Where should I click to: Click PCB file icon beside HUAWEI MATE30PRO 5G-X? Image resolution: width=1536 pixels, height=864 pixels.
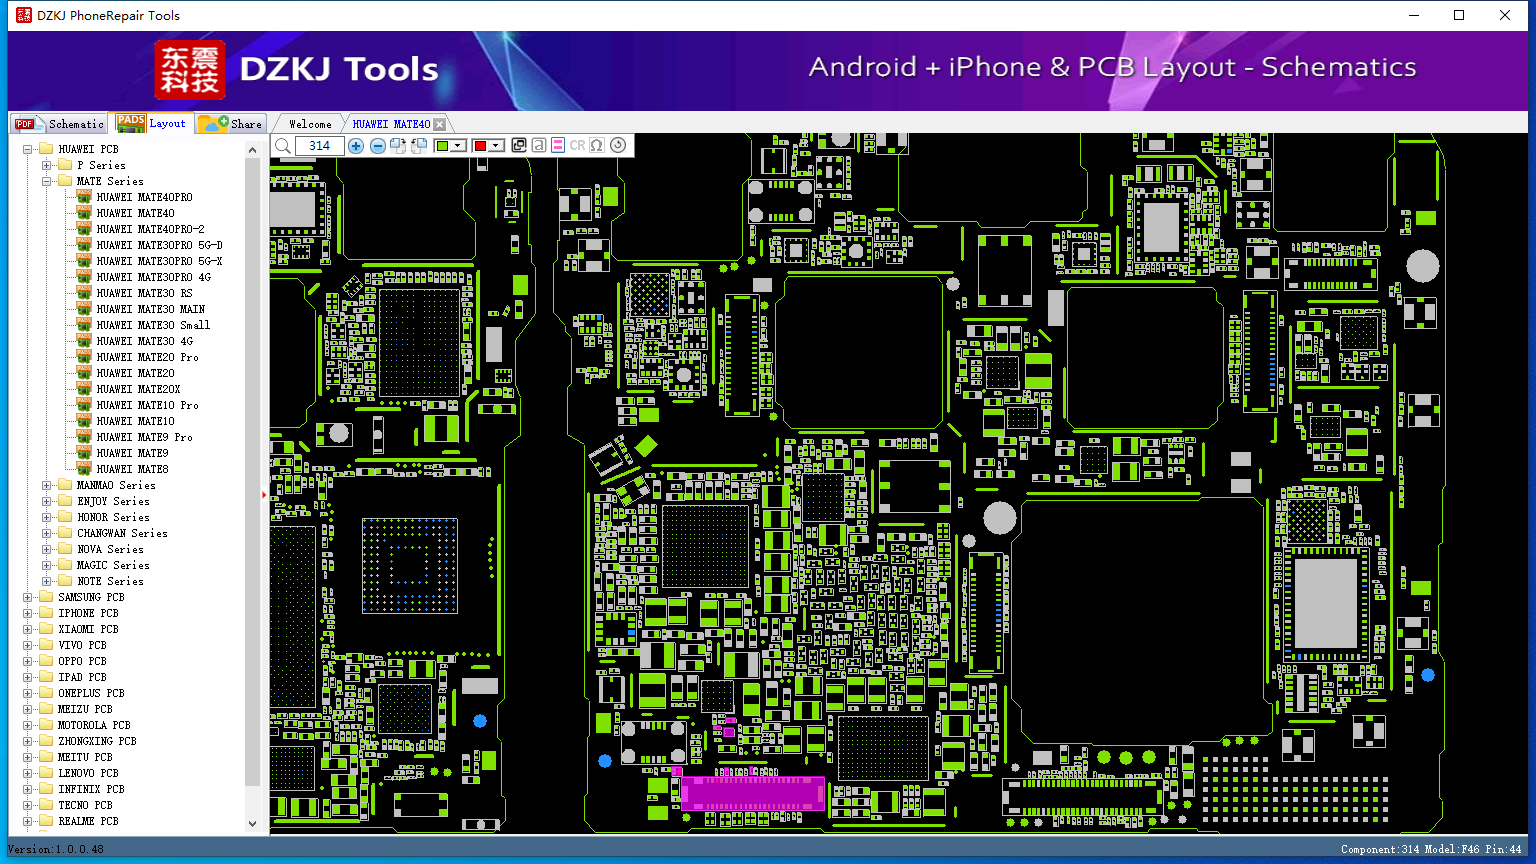pyautogui.click(x=84, y=261)
